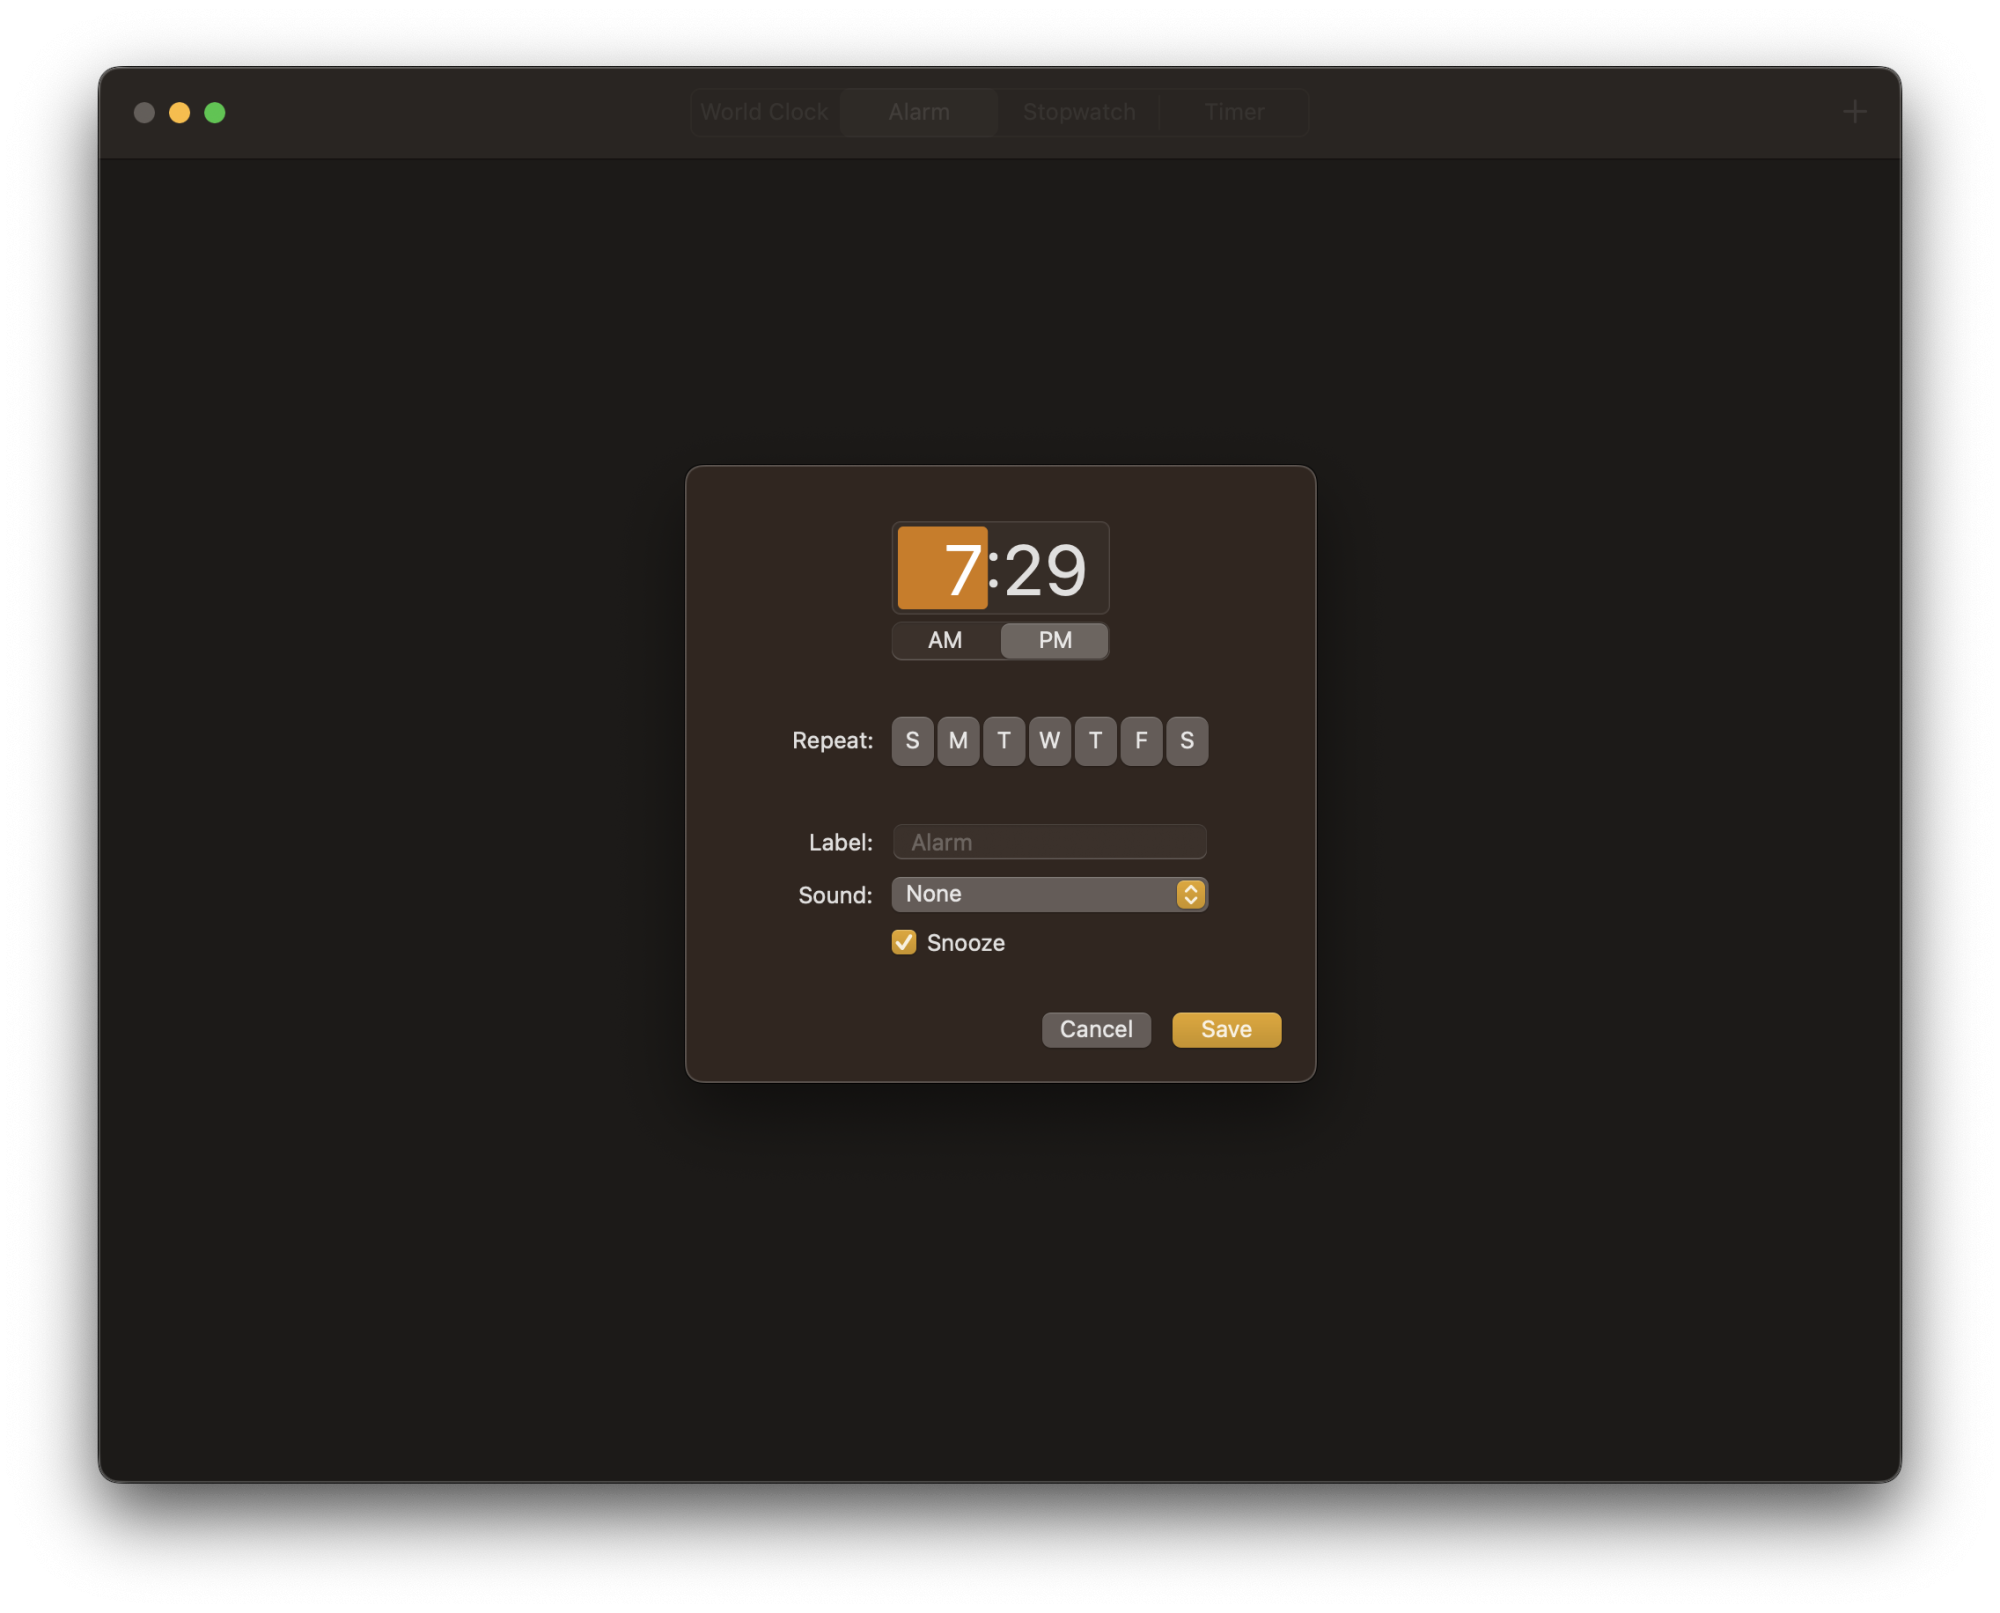Click the plus icon to add alarm
The width and height of the screenshot is (2000, 1613).
pyautogui.click(x=1854, y=112)
